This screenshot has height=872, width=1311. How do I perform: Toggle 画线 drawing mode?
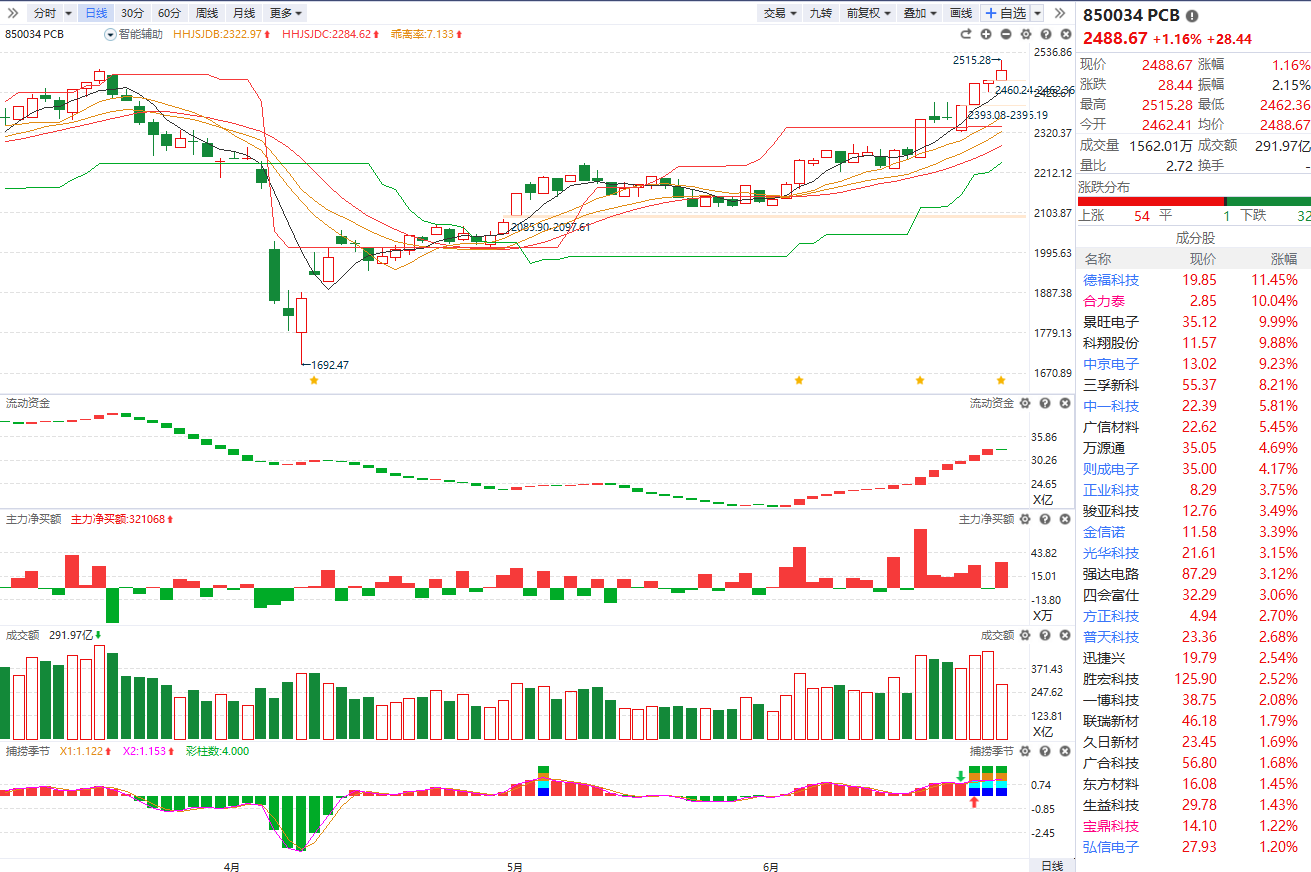[x=960, y=13]
